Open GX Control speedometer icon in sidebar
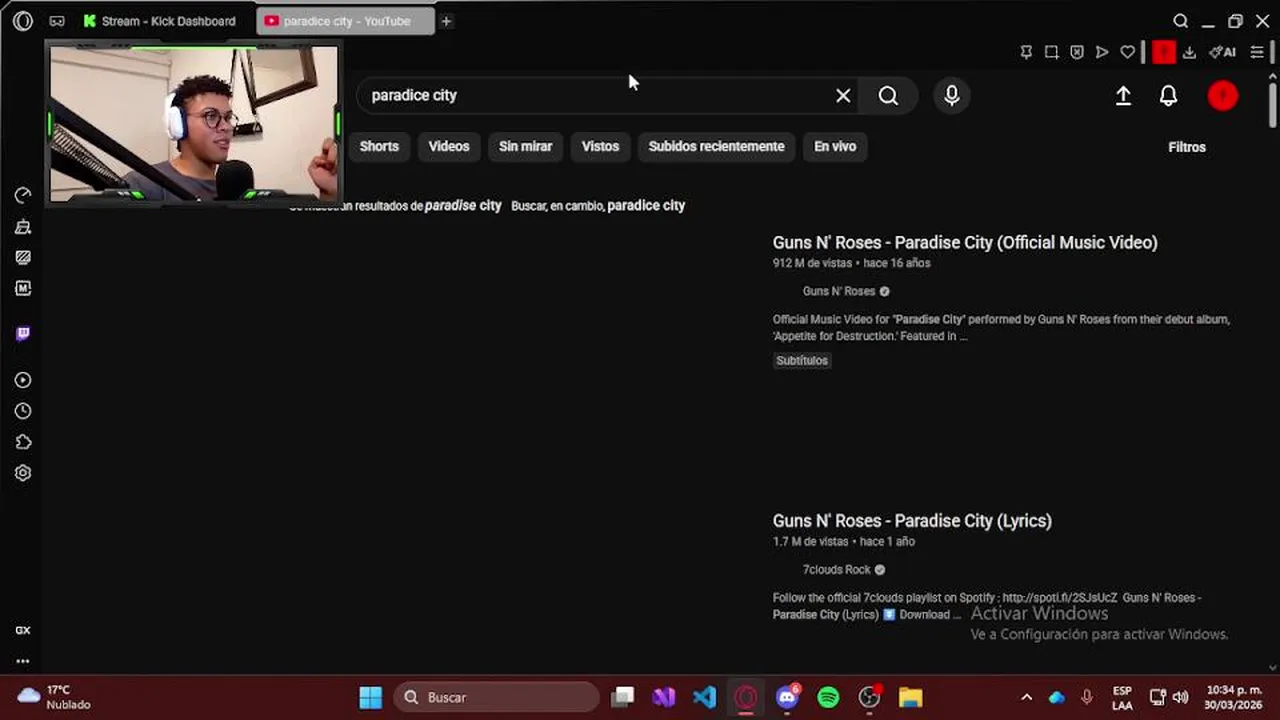 coord(23,195)
